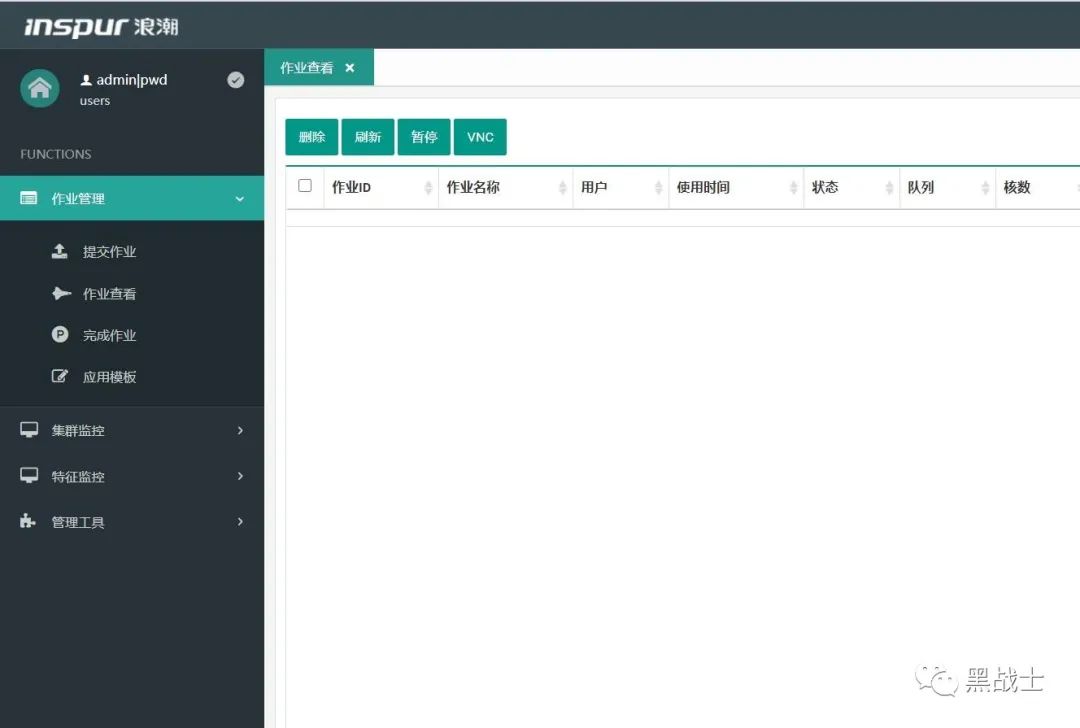Expand the 特征监控 menu chevron

coord(240,476)
